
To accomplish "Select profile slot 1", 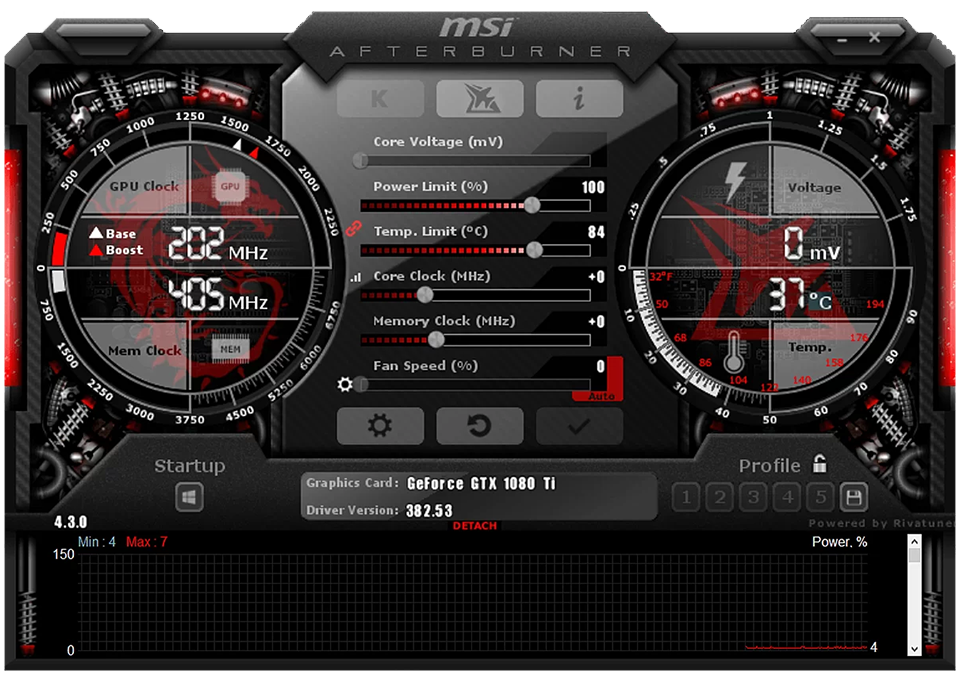I will pyautogui.click(x=685, y=497).
